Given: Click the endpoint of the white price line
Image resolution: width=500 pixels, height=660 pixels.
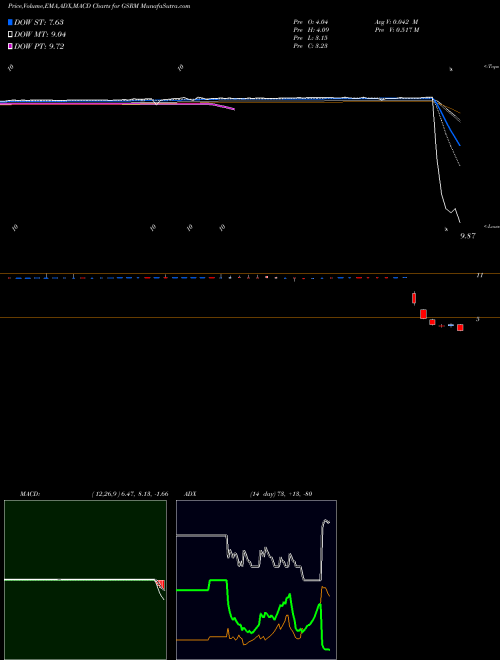Looking at the screenshot, I should coord(460,222).
